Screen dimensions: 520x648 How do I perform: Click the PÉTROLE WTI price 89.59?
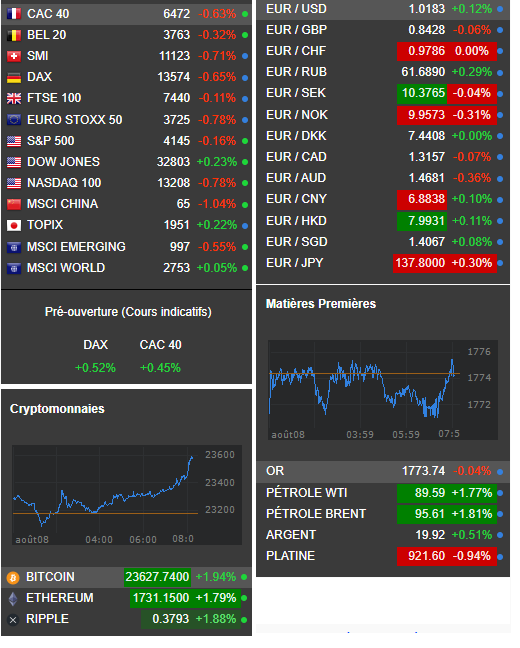pyautogui.click(x=430, y=493)
